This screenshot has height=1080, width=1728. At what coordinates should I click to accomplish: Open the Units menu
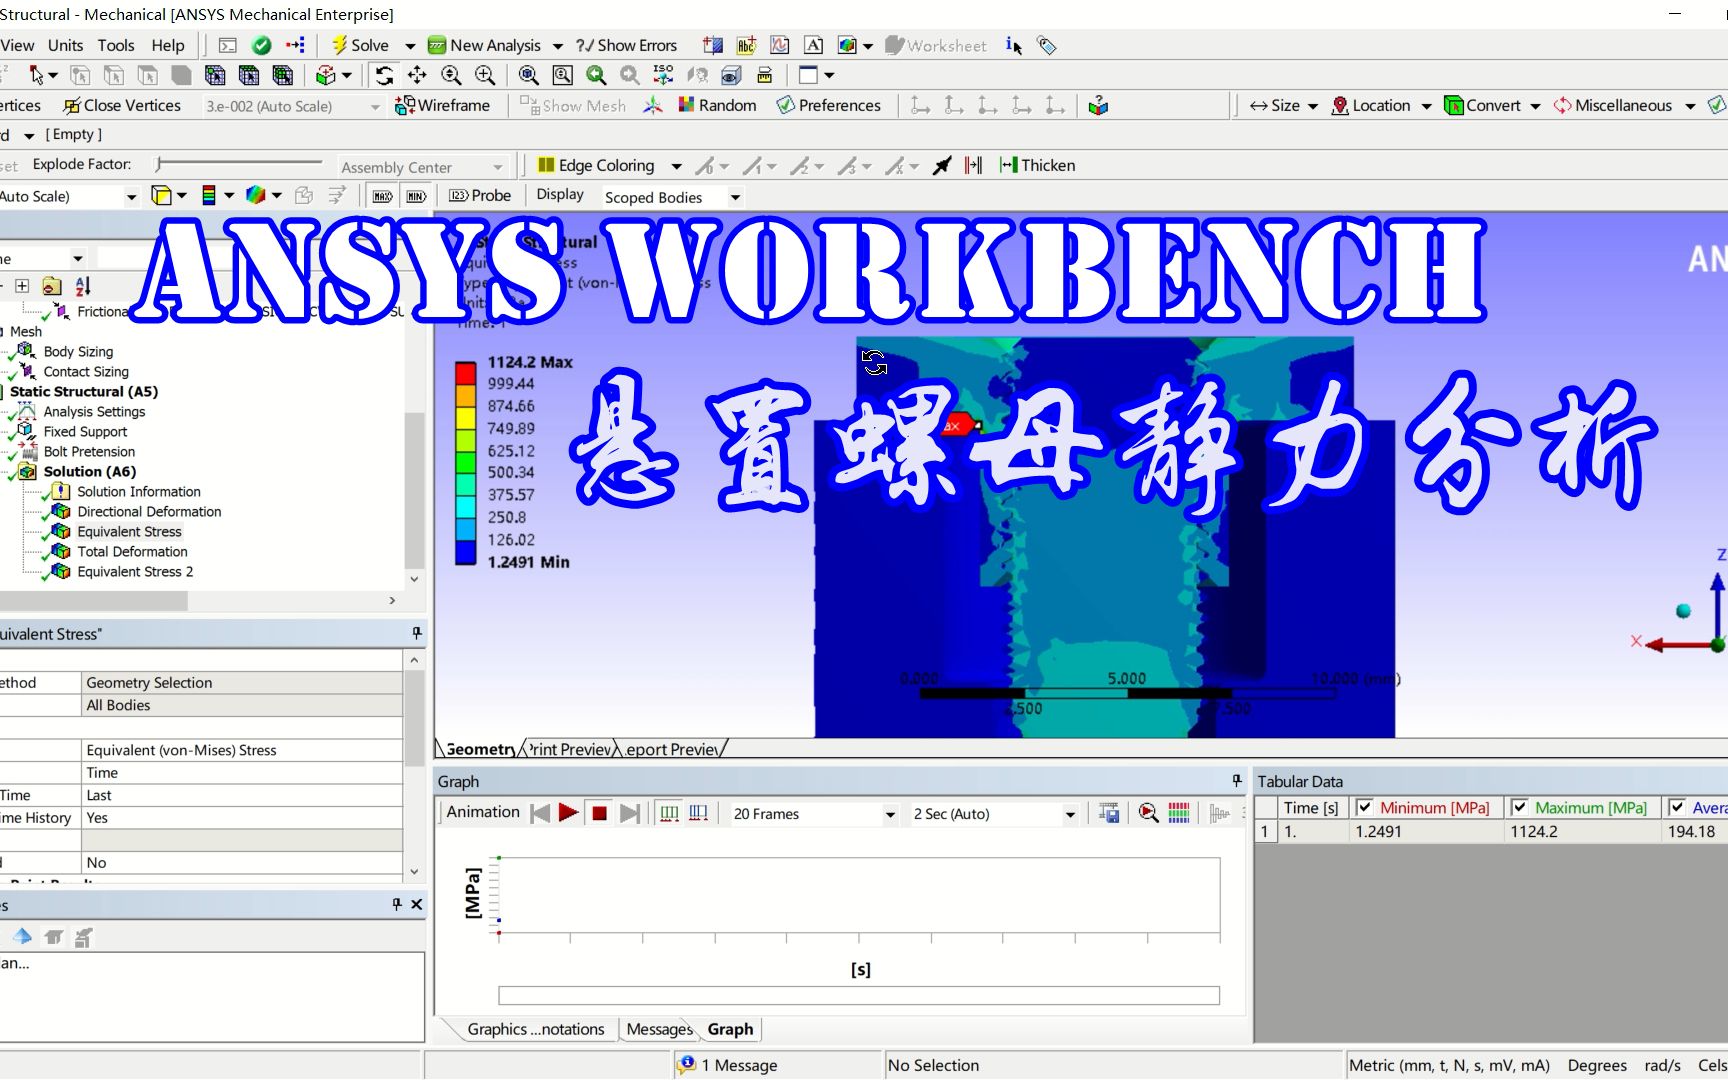pos(65,45)
